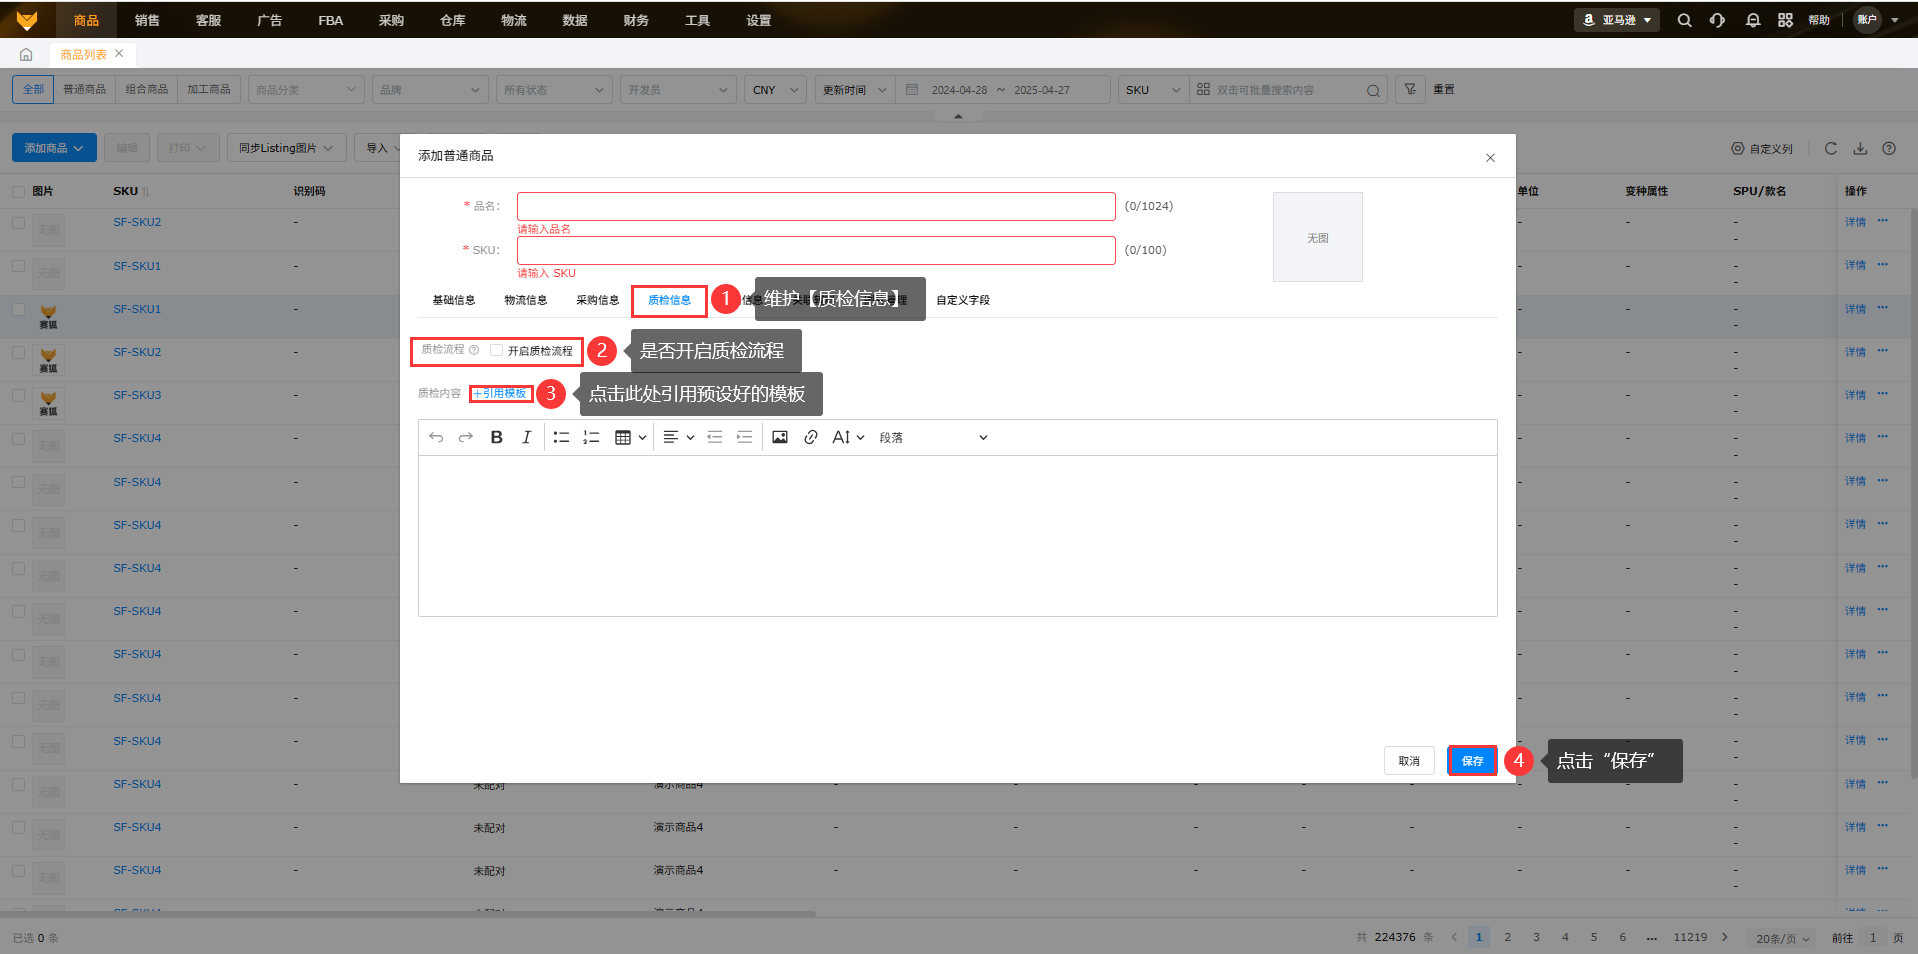
Task: Toggle italic formatting in the editor
Action: [x=526, y=438]
